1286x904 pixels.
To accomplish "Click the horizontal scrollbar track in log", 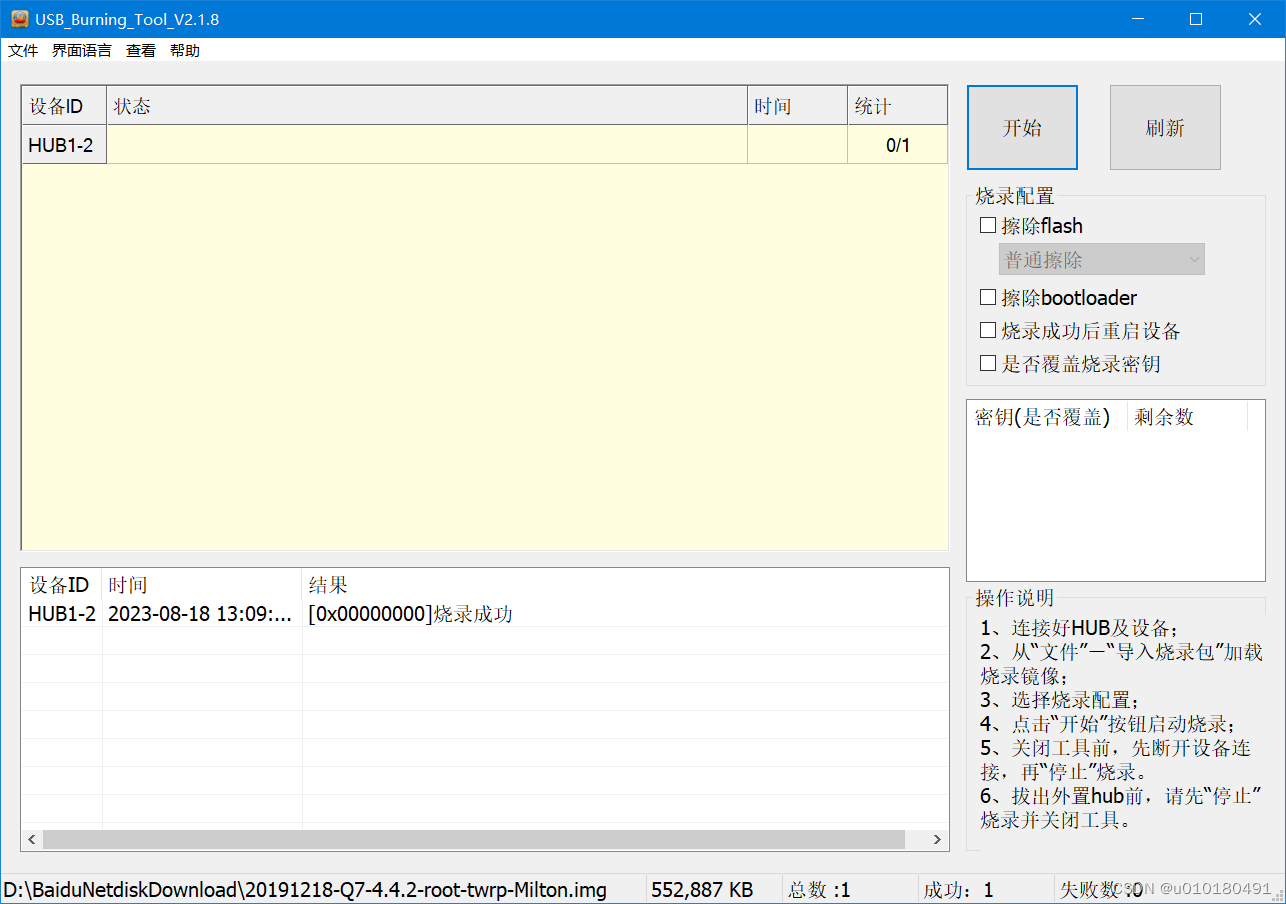I will pos(918,839).
